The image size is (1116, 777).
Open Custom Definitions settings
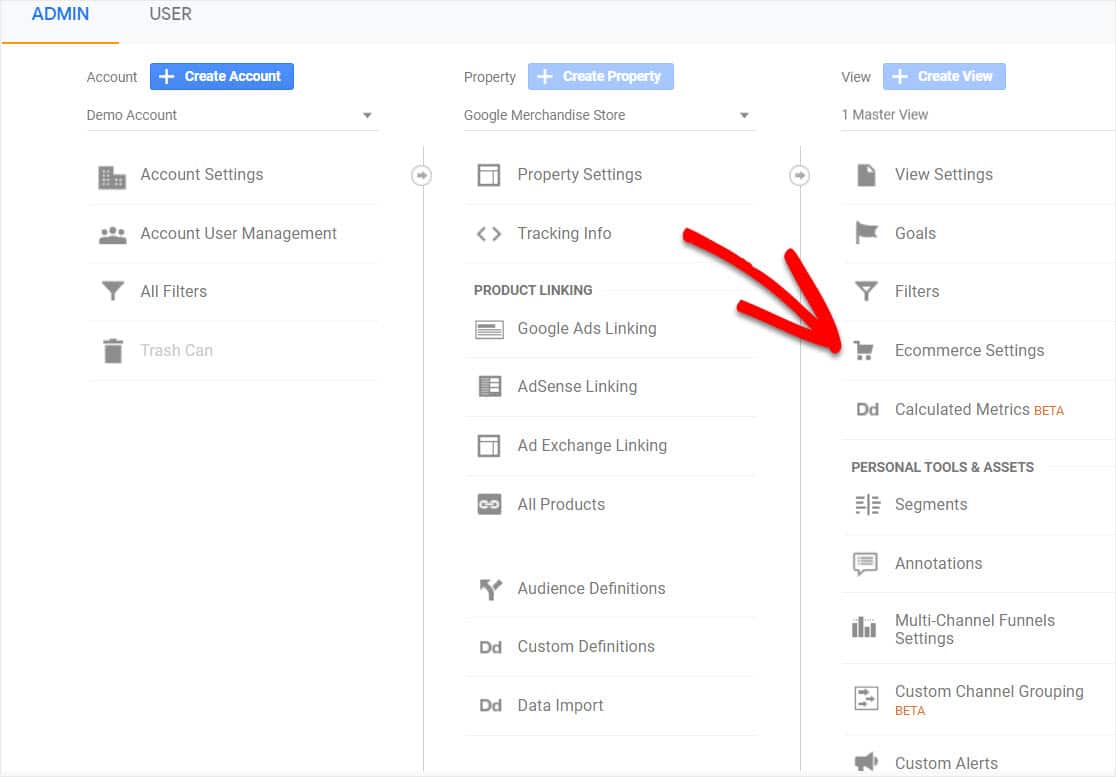pos(585,647)
